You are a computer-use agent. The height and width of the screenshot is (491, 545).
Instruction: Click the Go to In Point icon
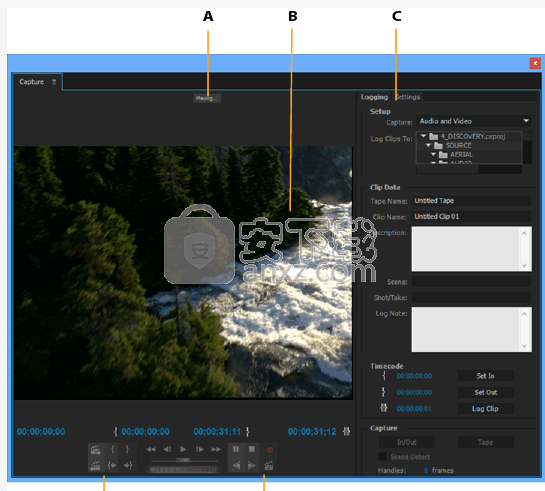[x=112, y=465]
